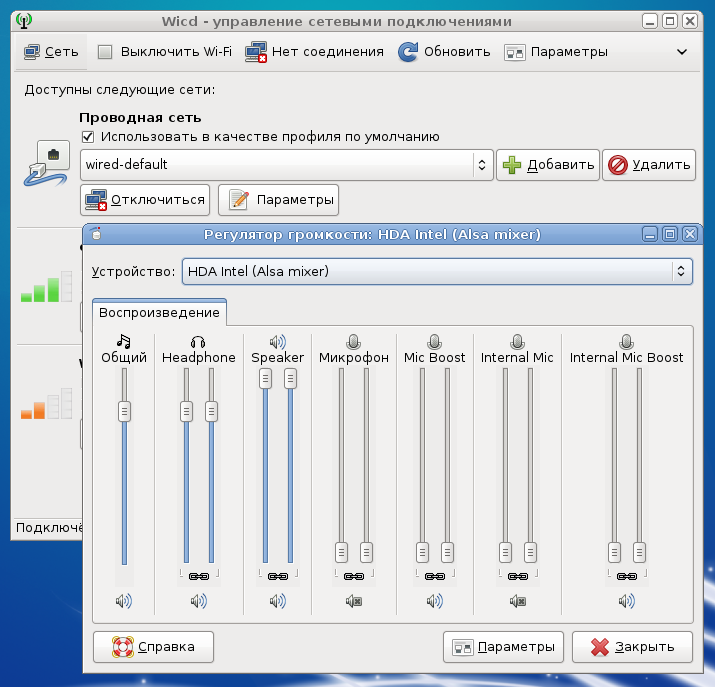Select the Воспроизведение tab
Image resolution: width=715 pixels, height=687 pixels.
tap(159, 313)
